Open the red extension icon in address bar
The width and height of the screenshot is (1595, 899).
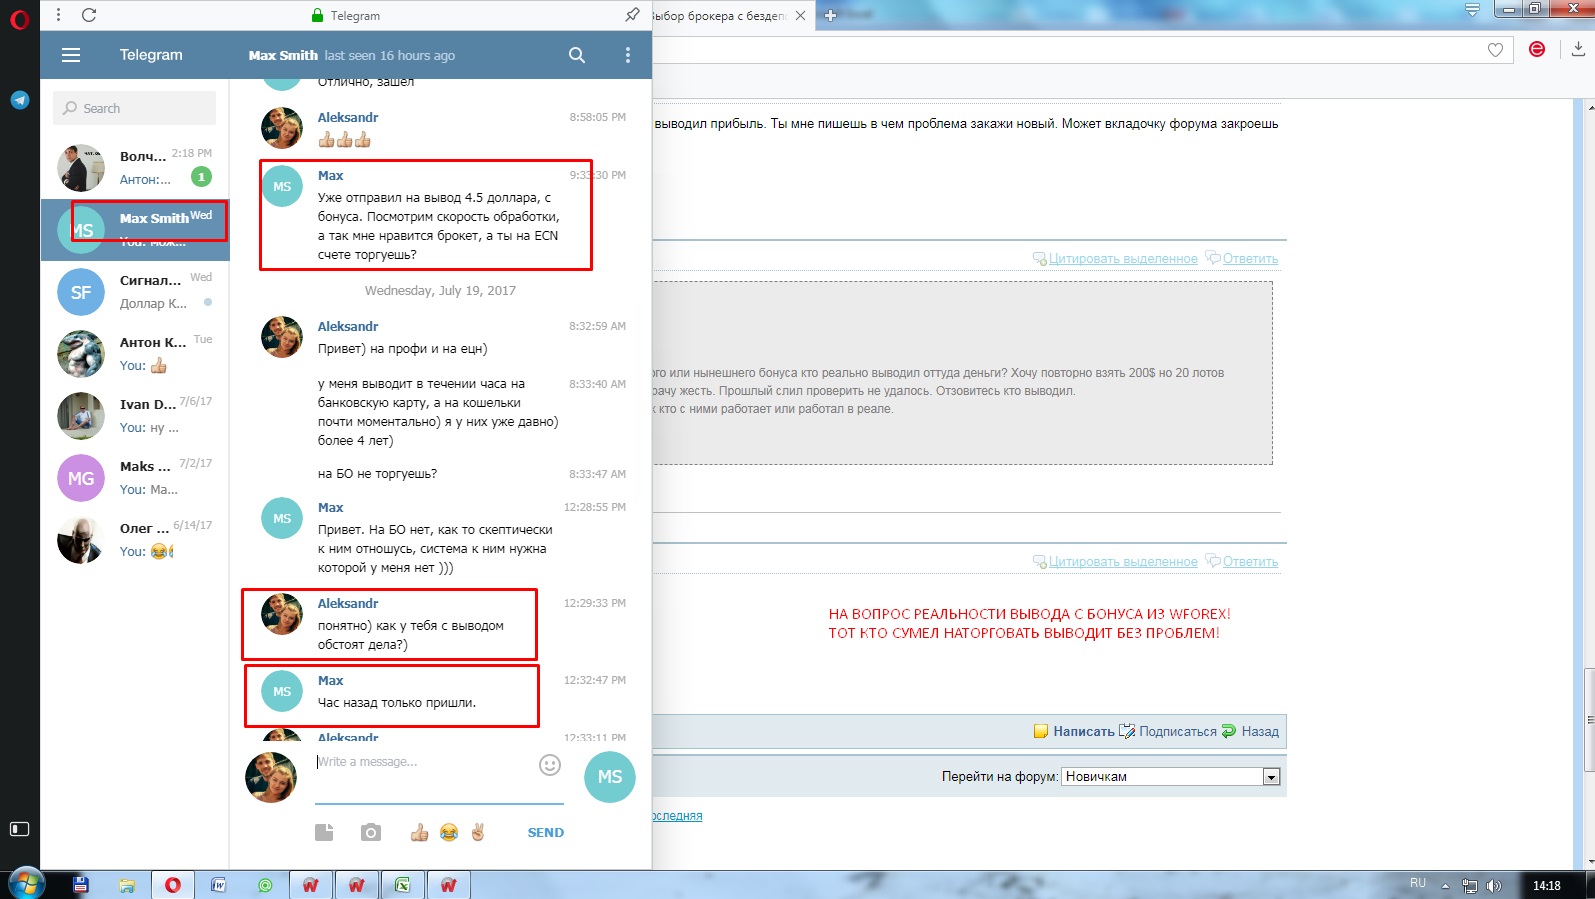point(1537,49)
